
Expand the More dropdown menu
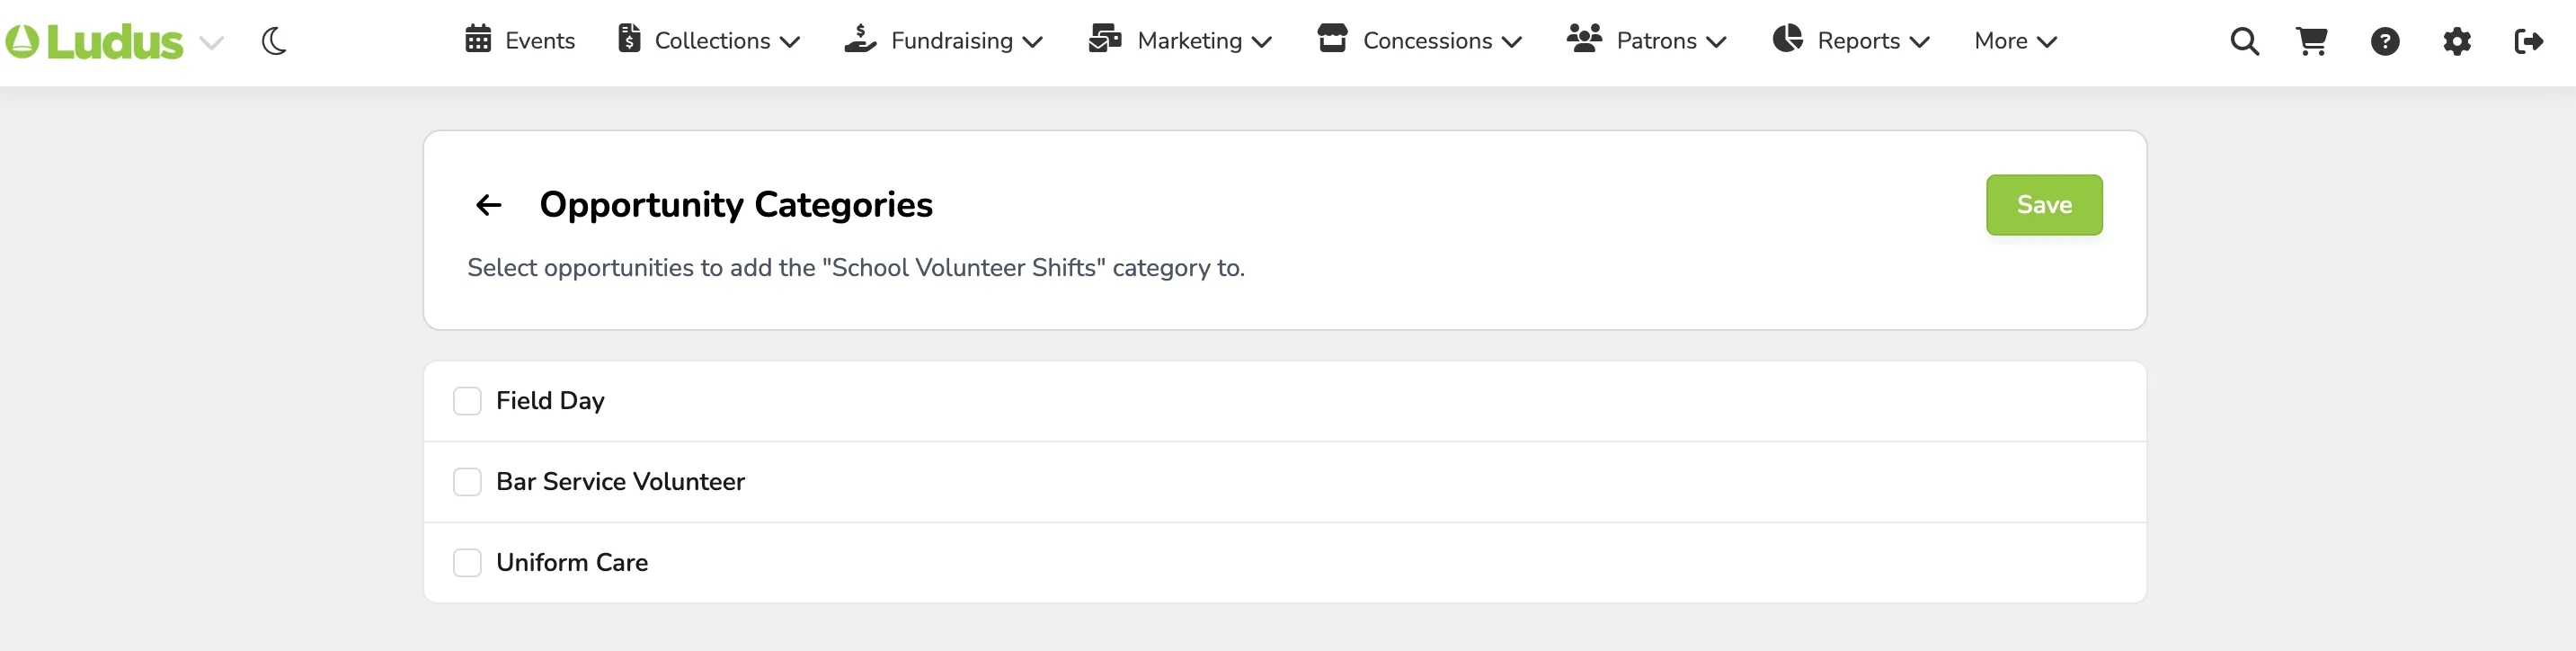coord(2015,41)
